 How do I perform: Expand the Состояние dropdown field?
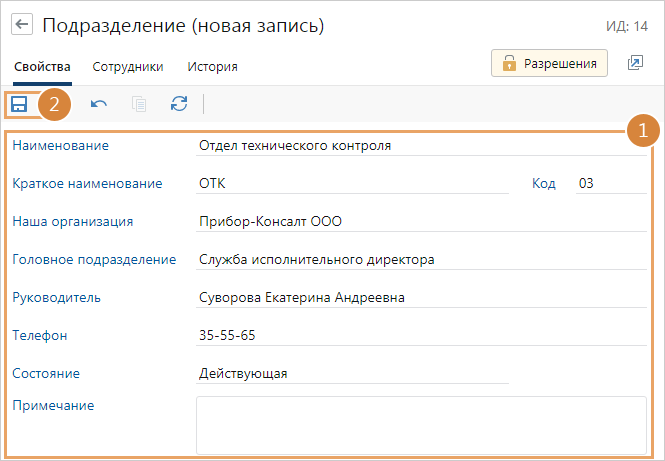352,374
